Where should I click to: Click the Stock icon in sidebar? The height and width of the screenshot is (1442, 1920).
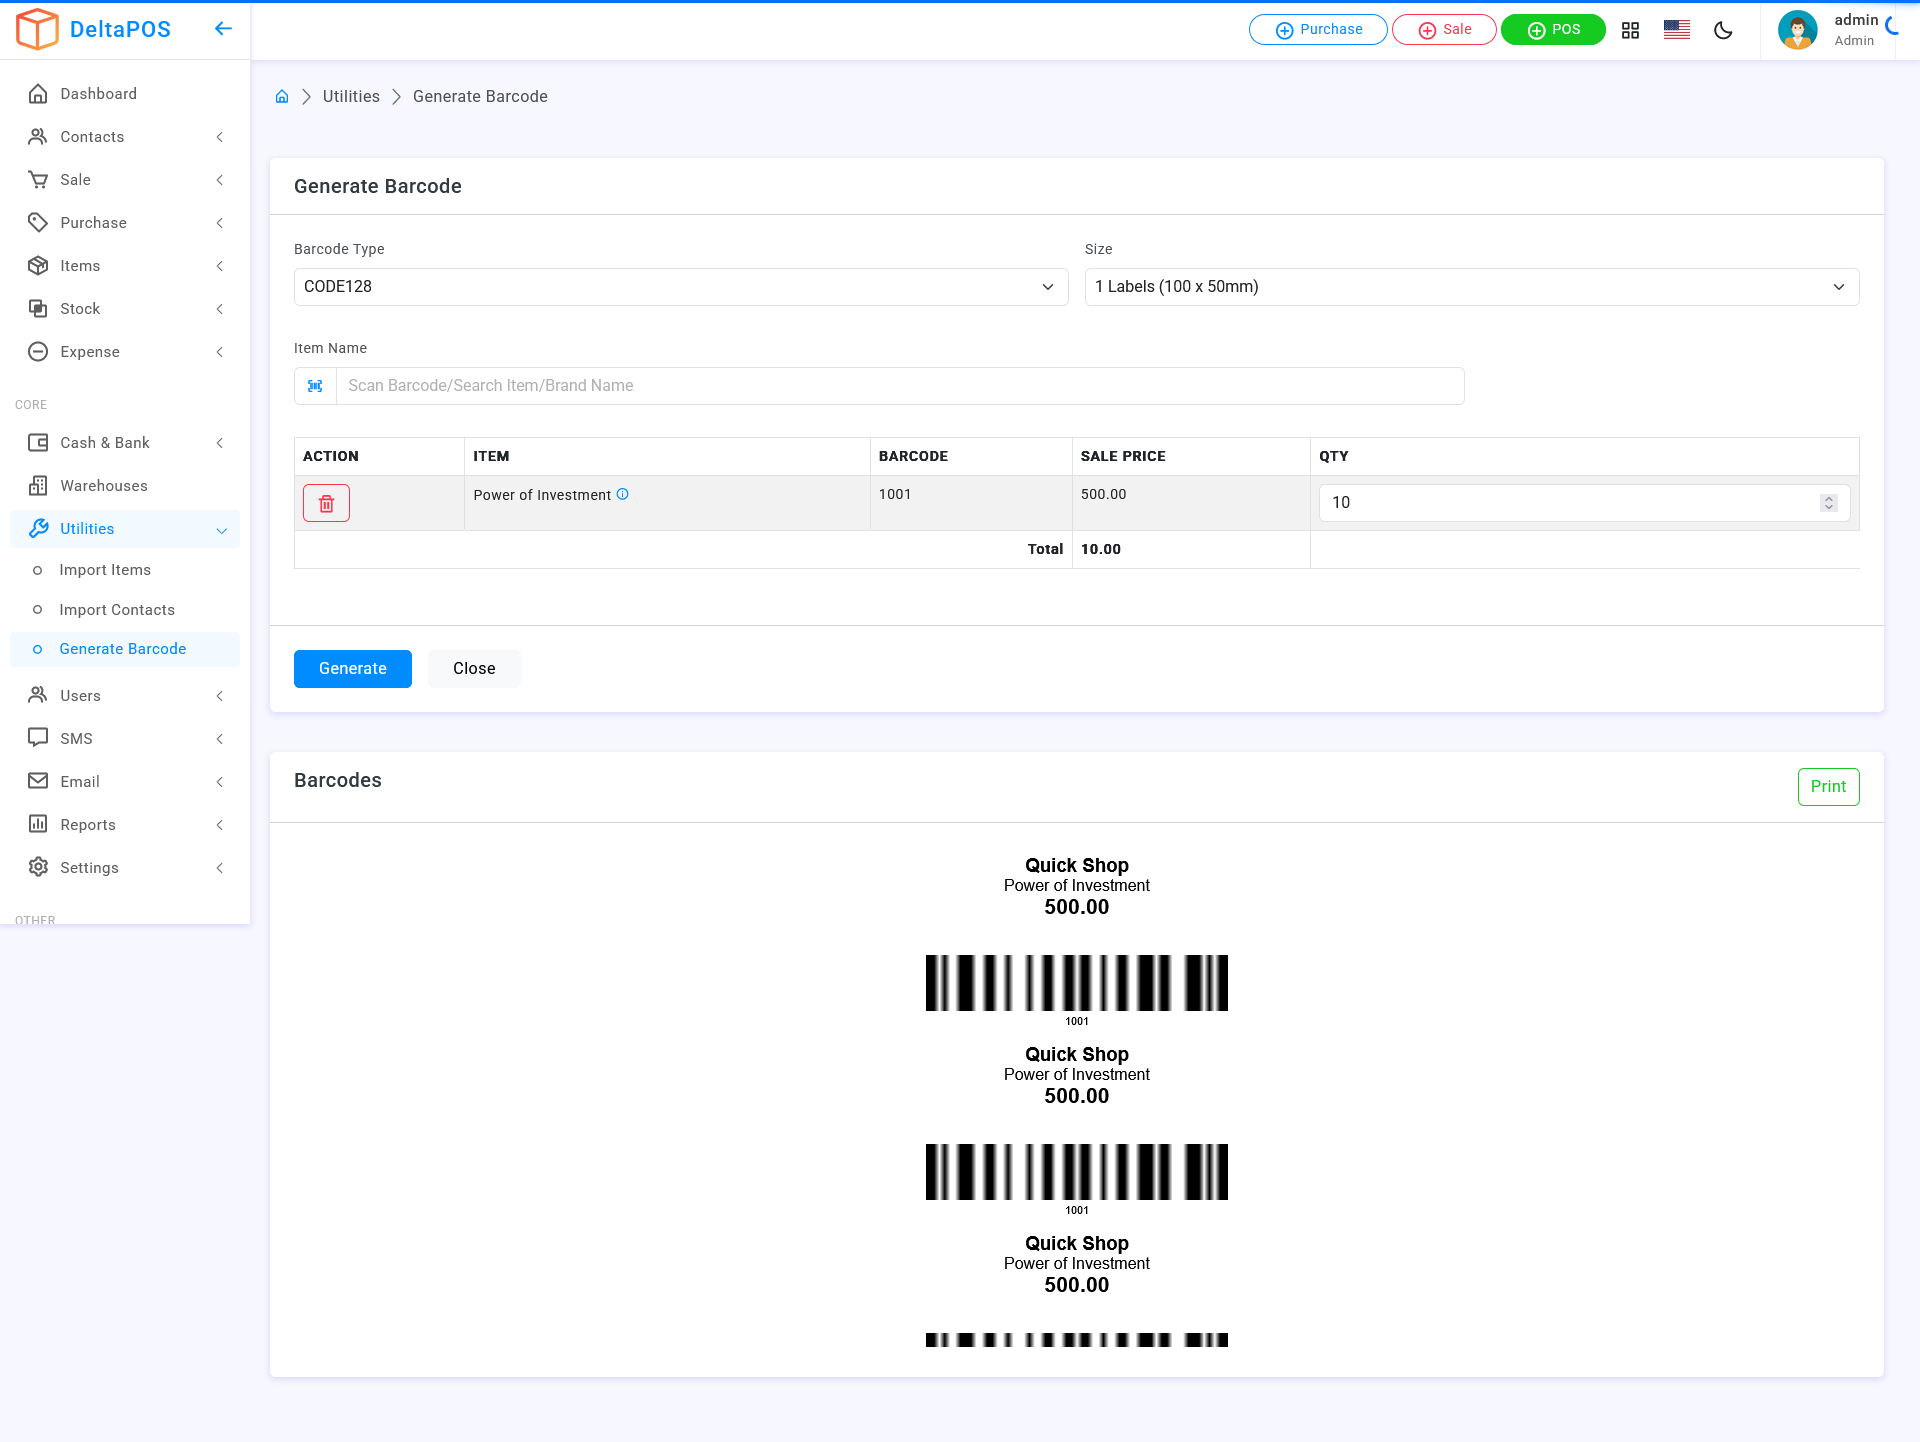(x=38, y=309)
